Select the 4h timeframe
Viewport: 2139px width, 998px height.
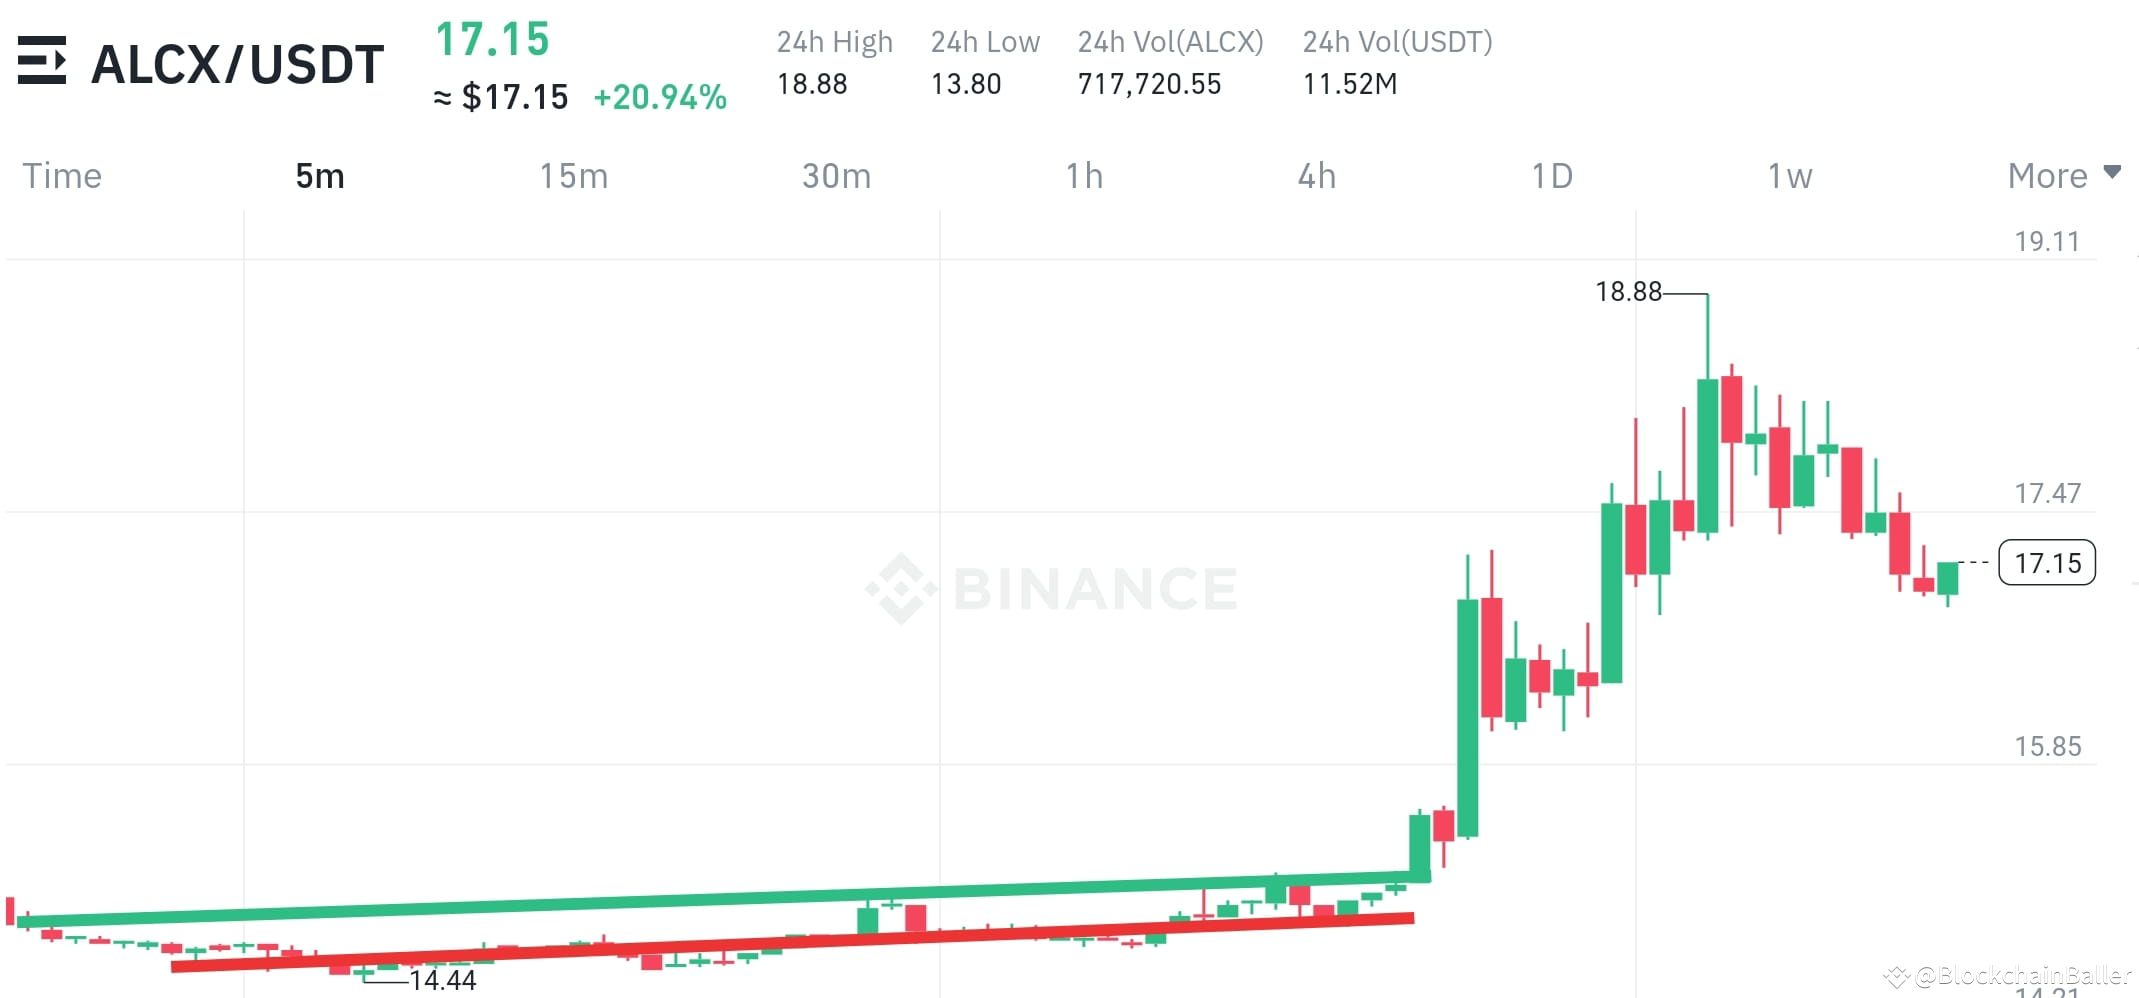(1318, 175)
